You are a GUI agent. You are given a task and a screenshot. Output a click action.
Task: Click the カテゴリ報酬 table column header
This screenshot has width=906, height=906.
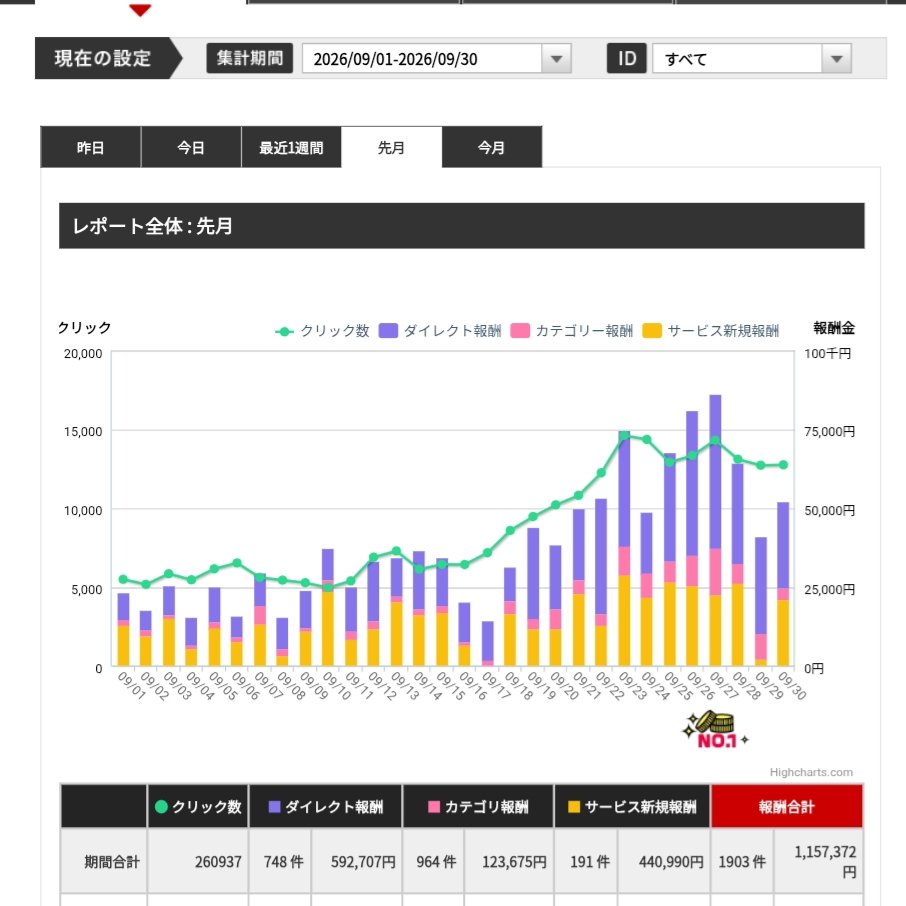pyautogui.click(x=478, y=807)
